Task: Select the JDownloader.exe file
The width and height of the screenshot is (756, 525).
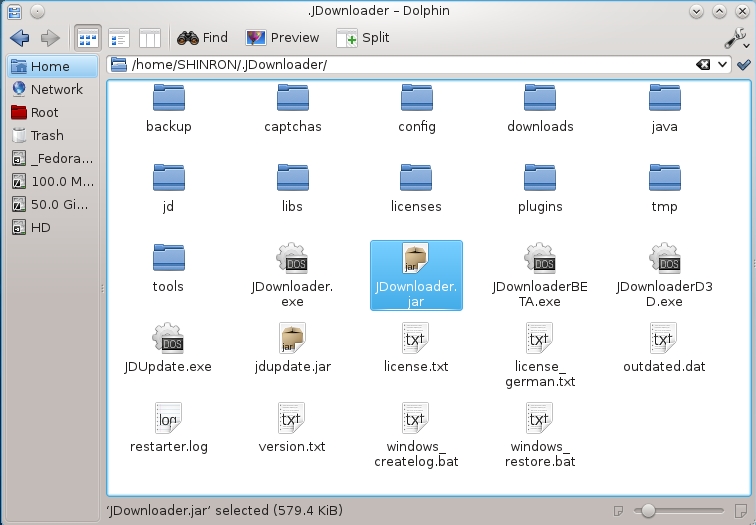Action: click(x=292, y=276)
